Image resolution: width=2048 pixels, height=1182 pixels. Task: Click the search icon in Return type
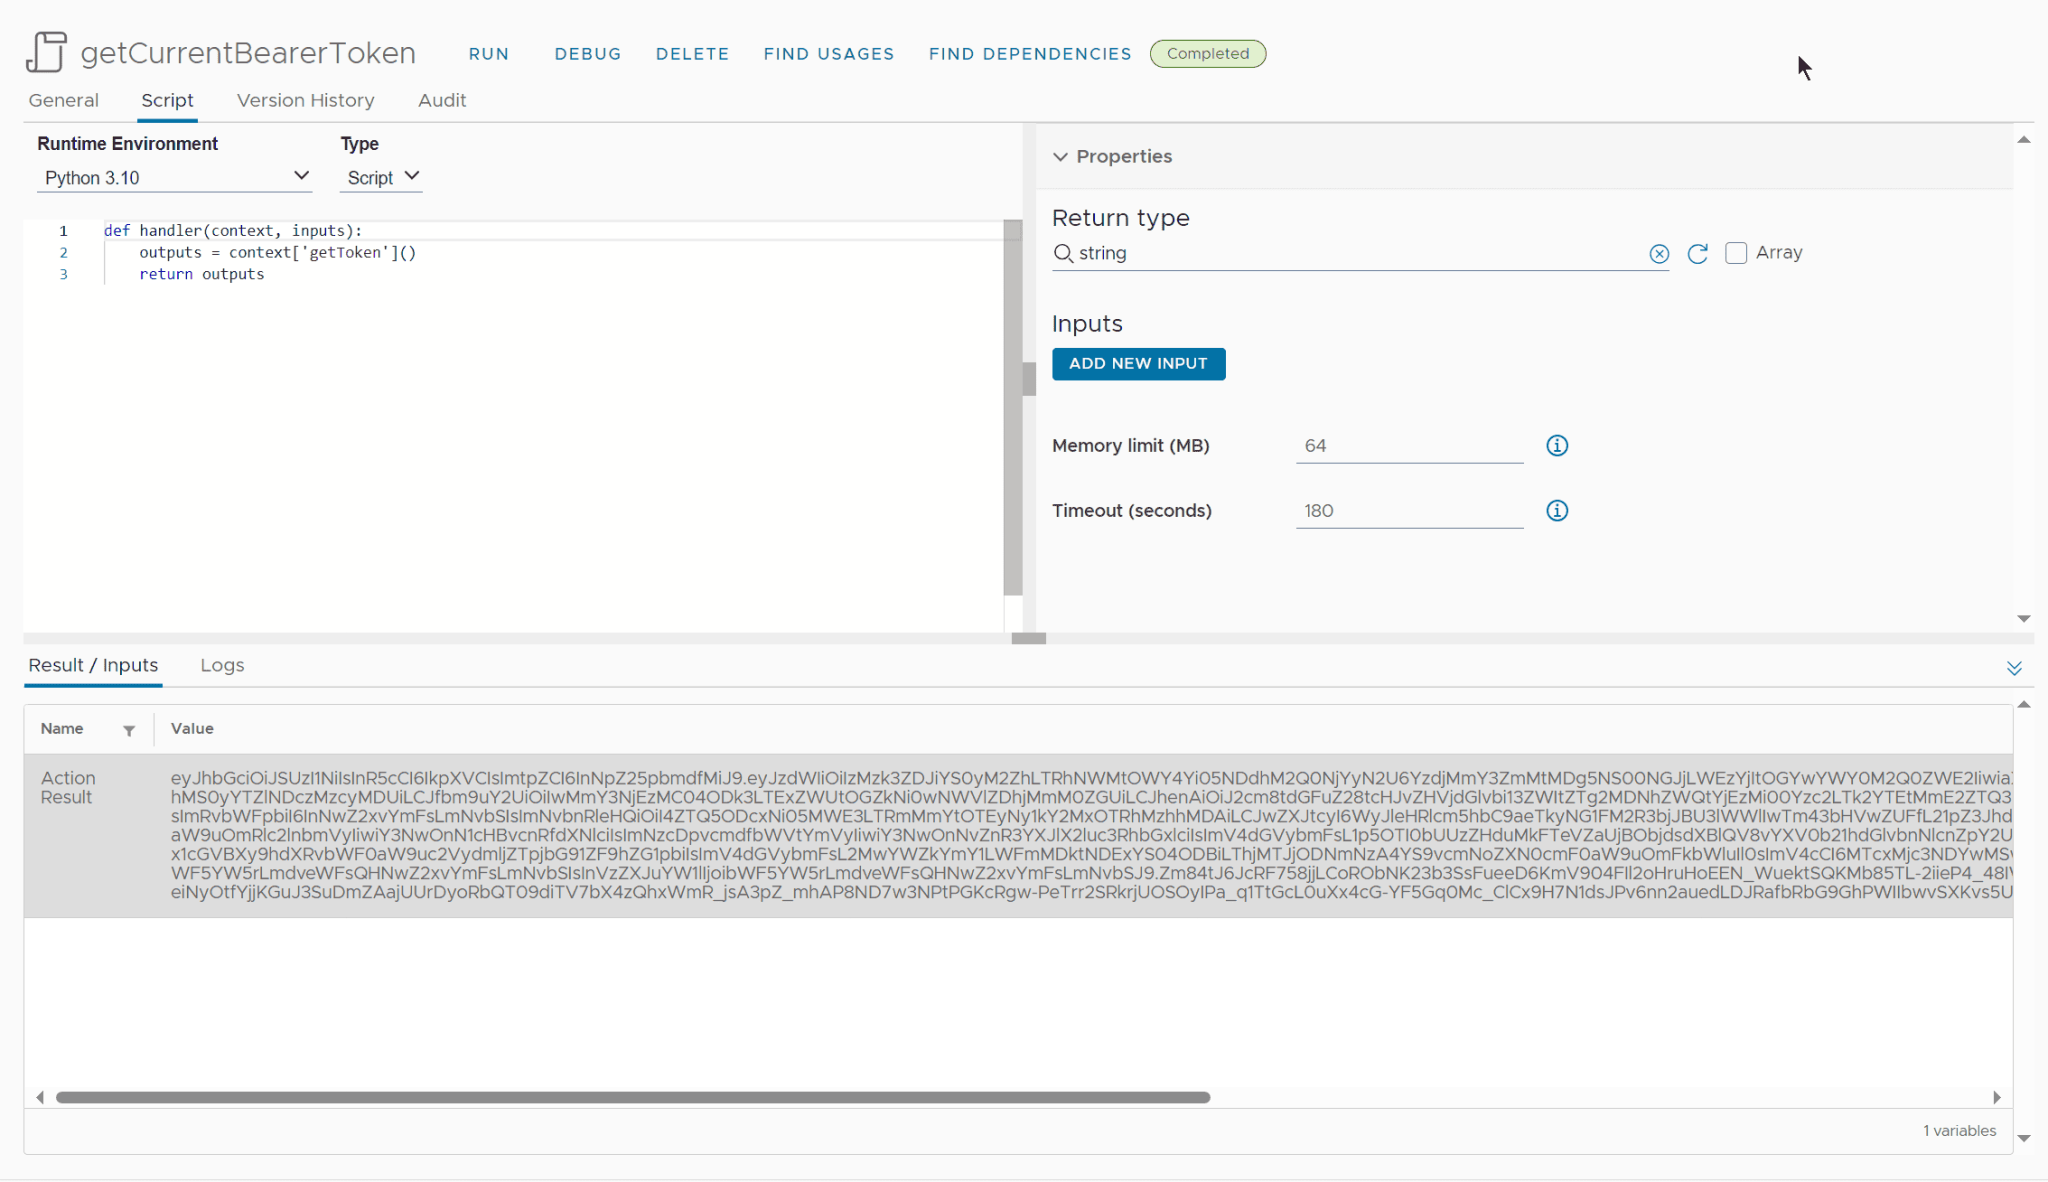[x=1063, y=253]
